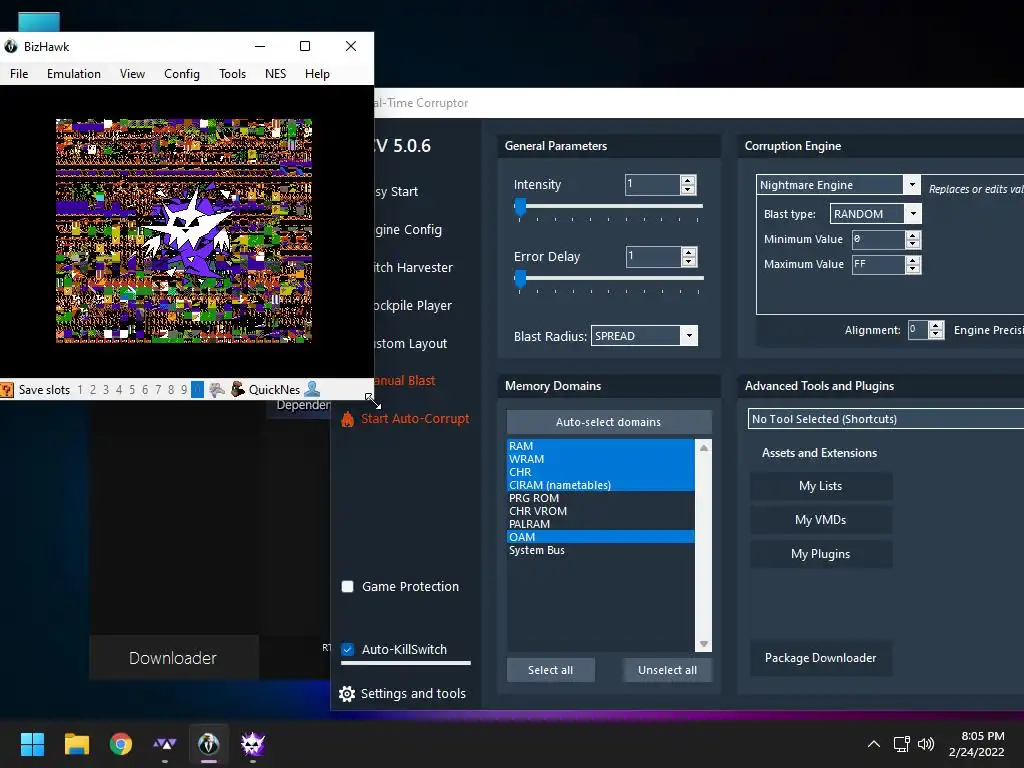Open My VMDs
The width and height of the screenshot is (1024, 768).
pos(821,520)
